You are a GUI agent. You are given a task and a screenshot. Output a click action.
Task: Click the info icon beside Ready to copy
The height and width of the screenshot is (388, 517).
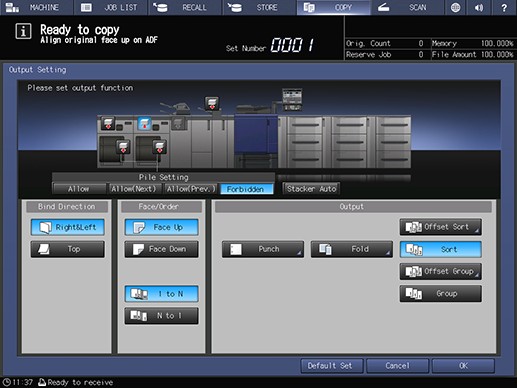tap(23, 31)
